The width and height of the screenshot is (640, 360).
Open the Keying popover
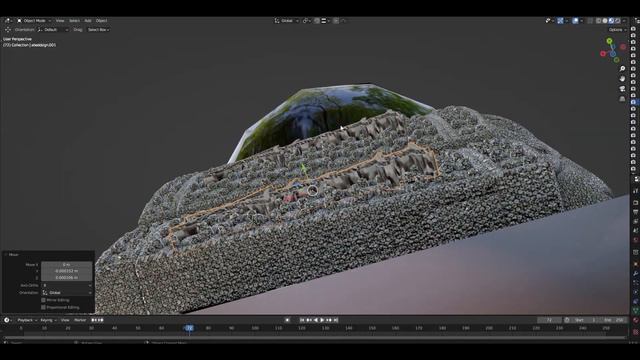coord(48,320)
